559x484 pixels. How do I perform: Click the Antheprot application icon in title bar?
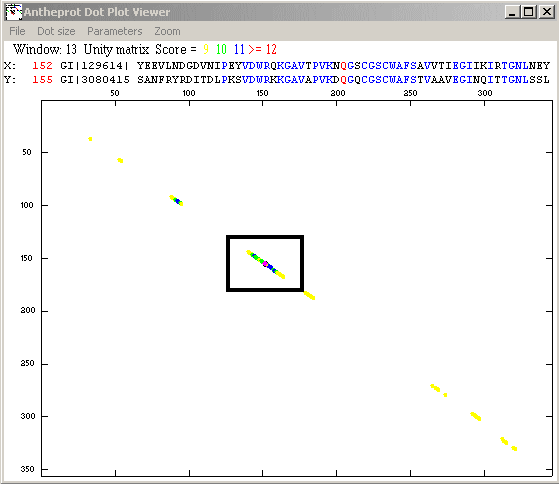tap(14, 12)
